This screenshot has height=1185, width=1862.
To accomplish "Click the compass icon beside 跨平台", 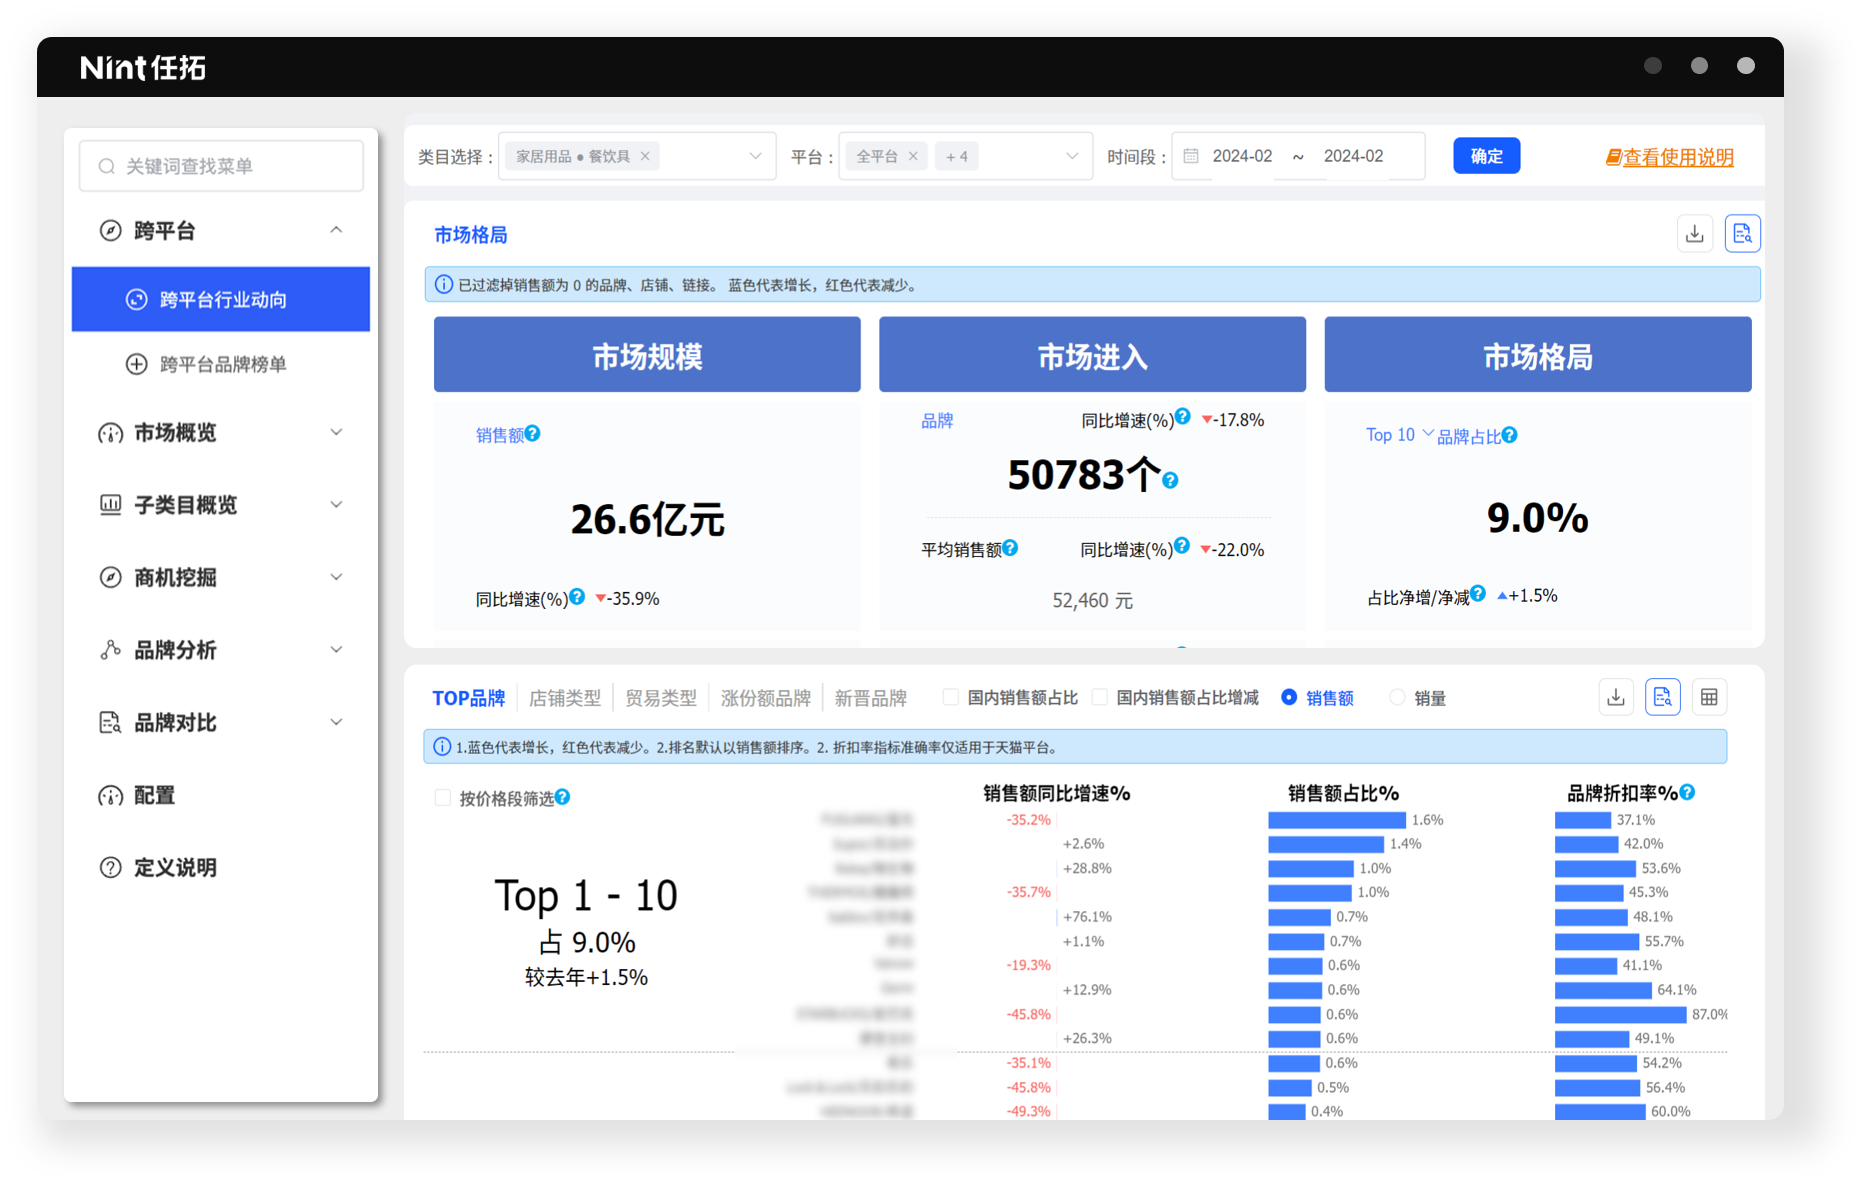I will click(110, 231).
